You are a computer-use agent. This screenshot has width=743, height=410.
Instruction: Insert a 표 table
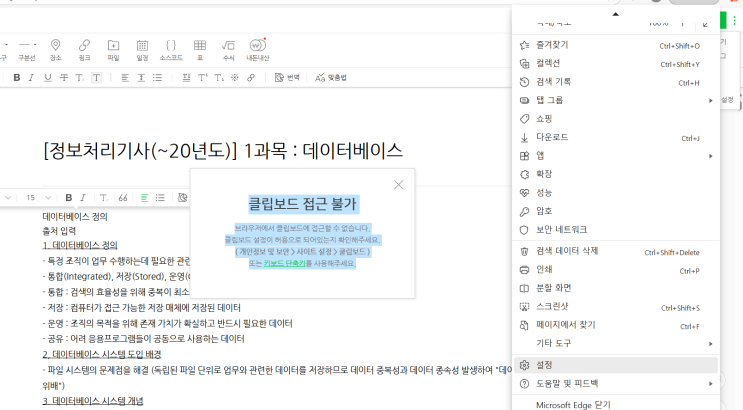pos(200,50)
